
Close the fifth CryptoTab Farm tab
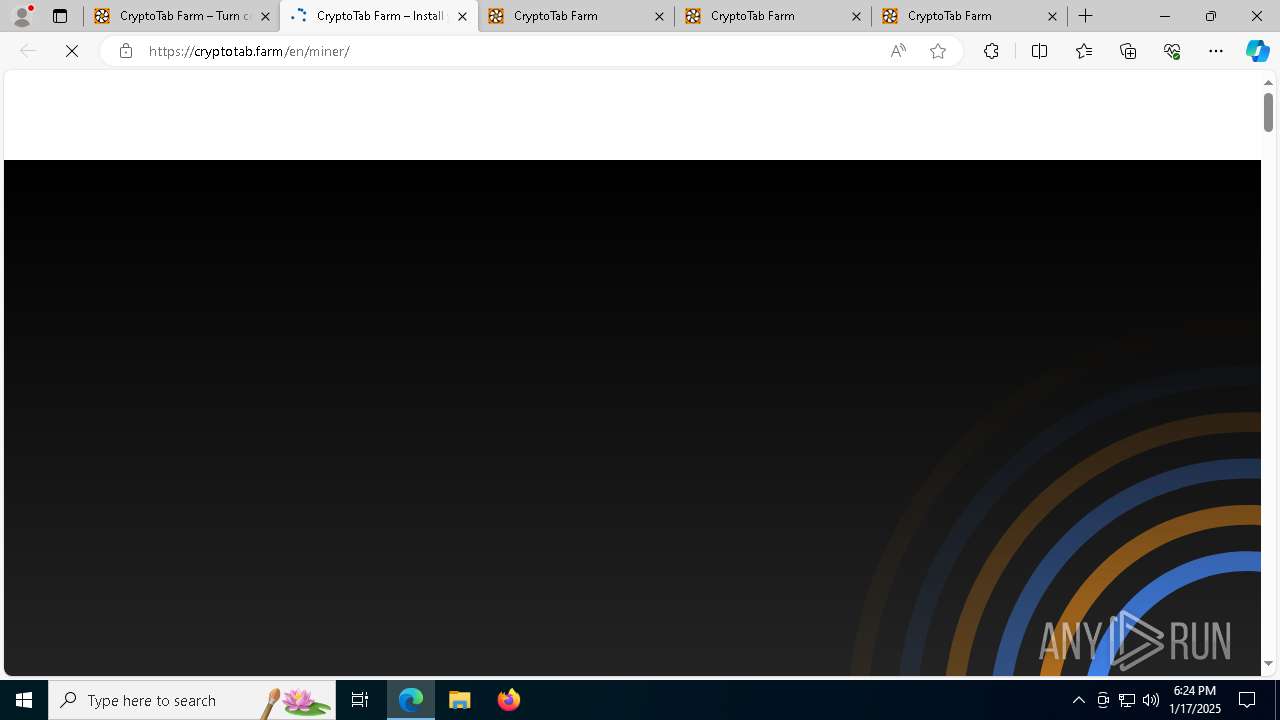click(x=1052, y=16)
